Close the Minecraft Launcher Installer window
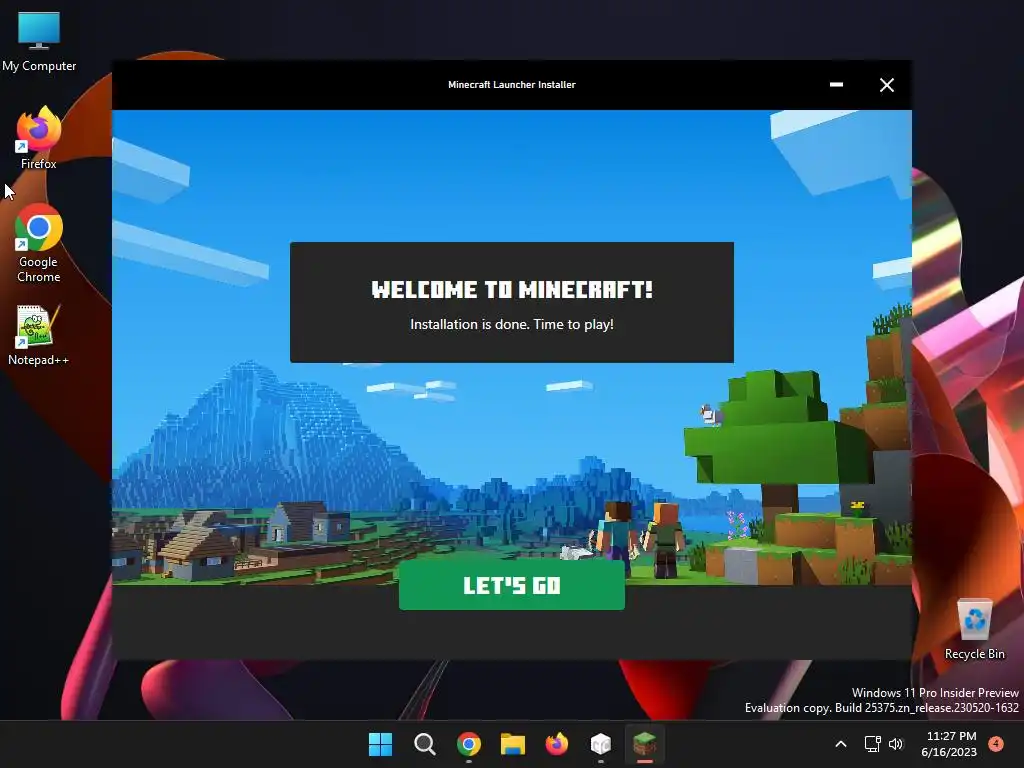 (x=886, y=85)
